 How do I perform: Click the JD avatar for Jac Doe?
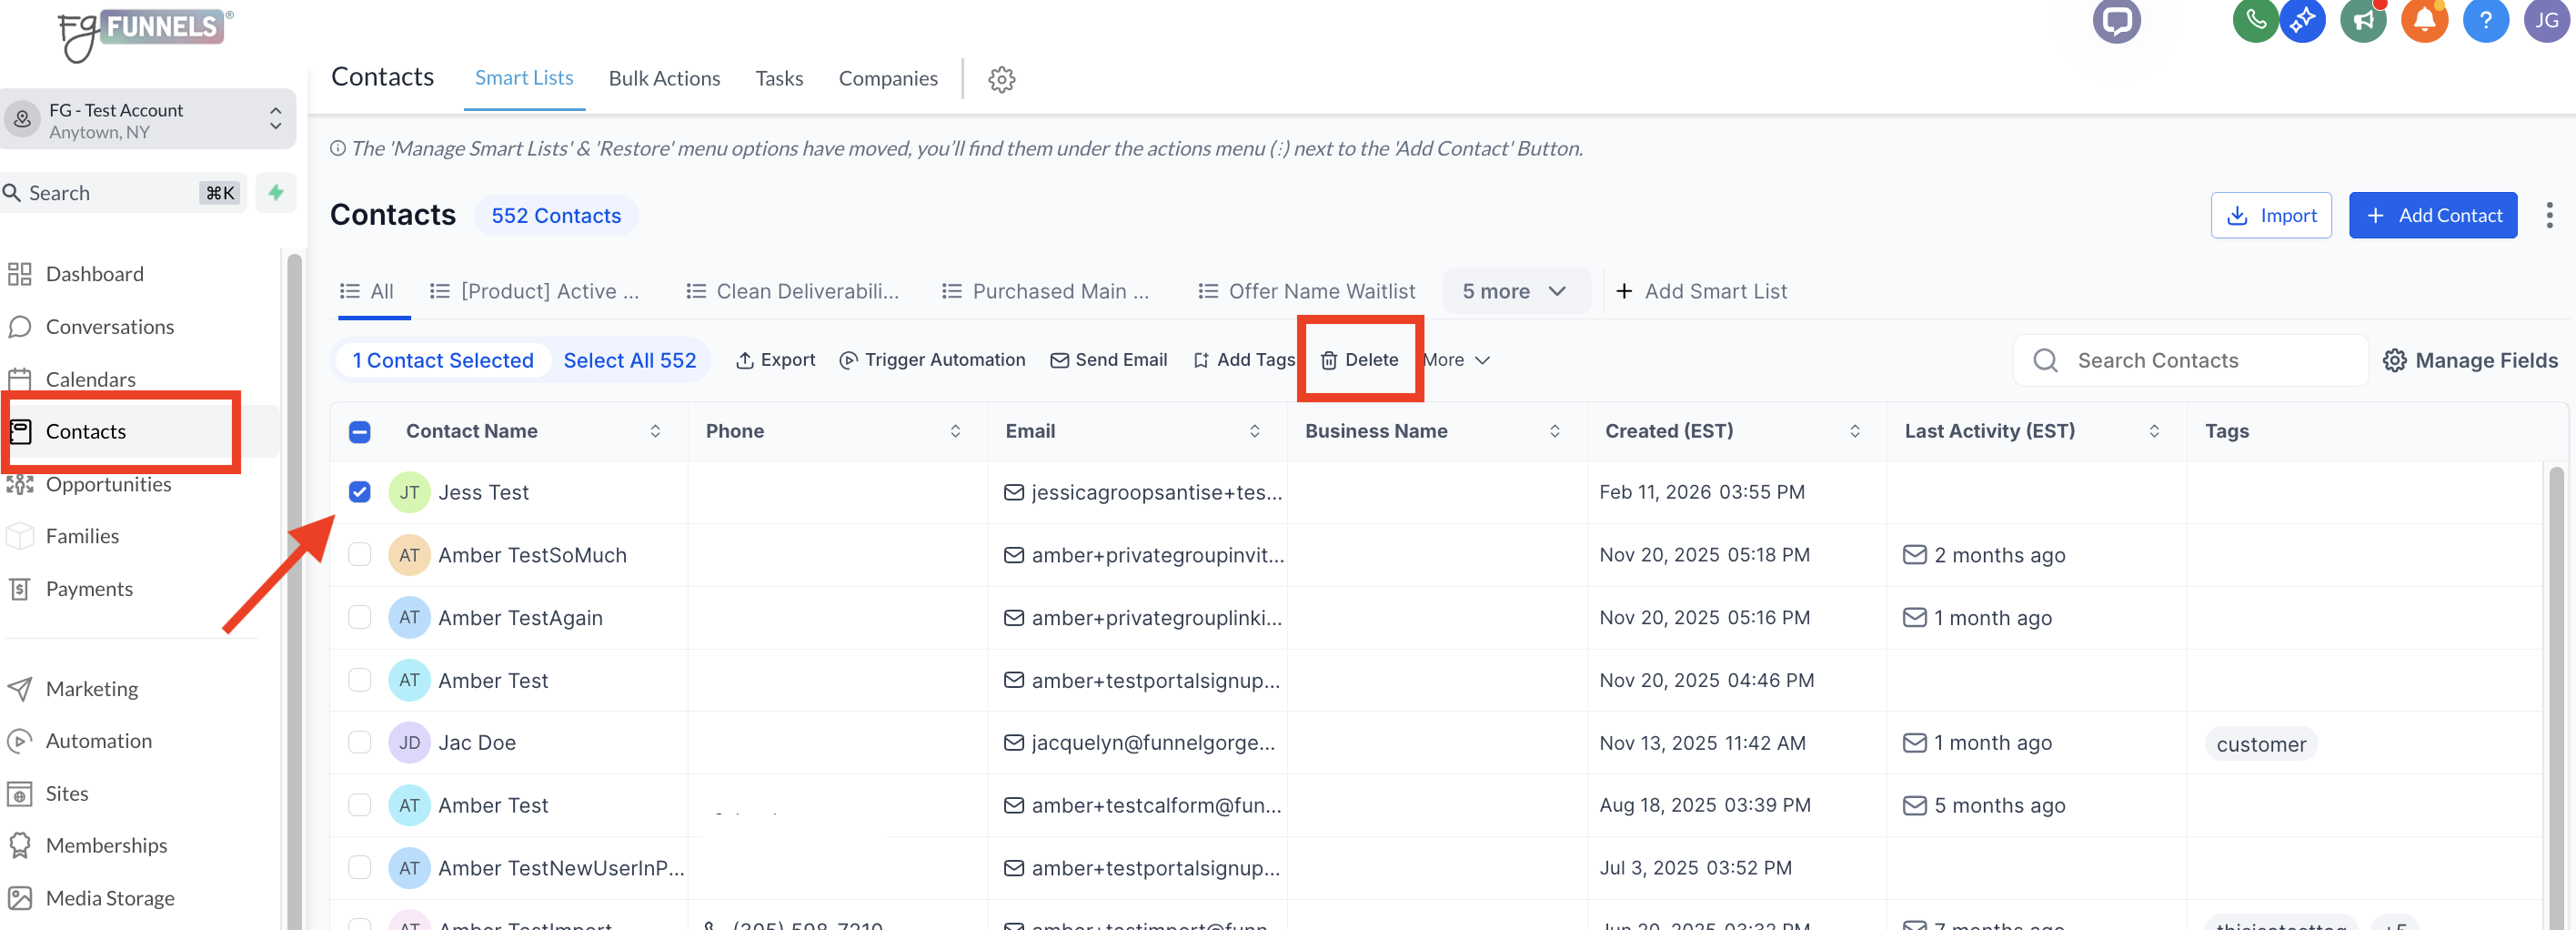409,742
